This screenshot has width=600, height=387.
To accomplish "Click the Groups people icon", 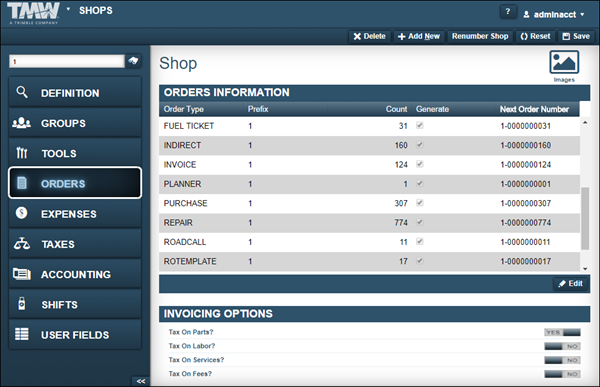I will coord(21,123).
